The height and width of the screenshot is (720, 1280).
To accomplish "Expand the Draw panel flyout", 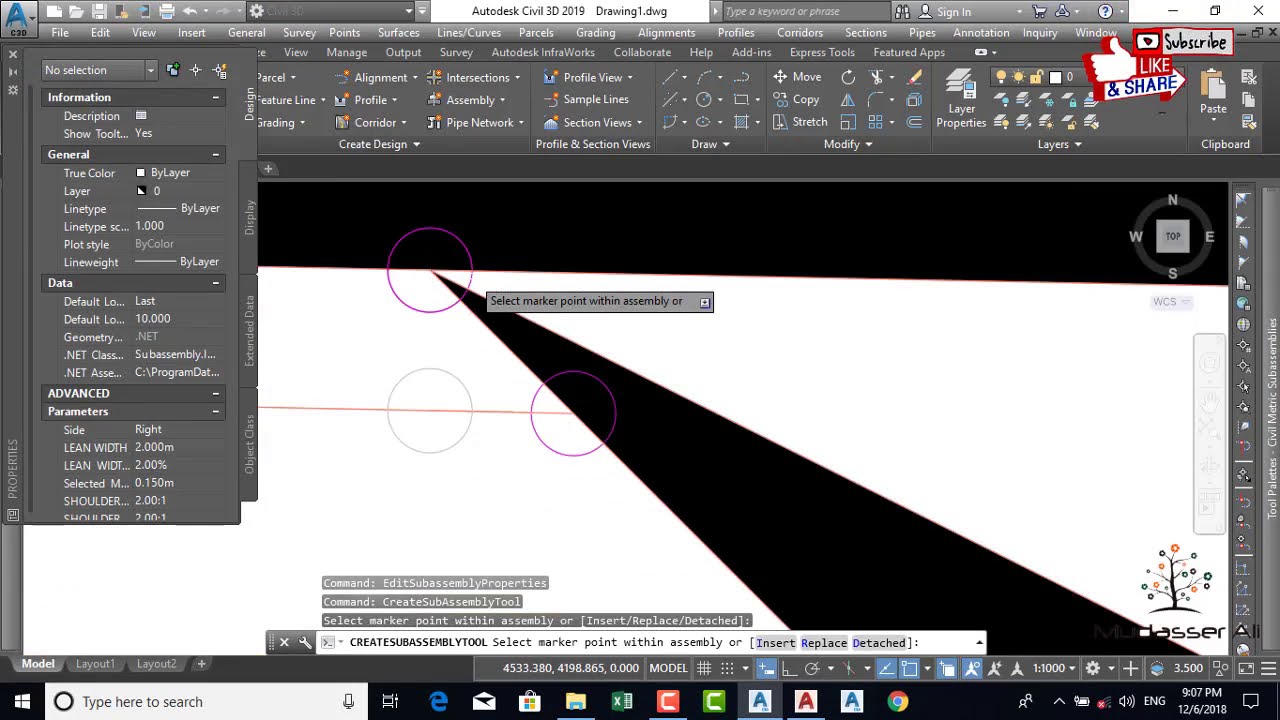I will 710,144.
